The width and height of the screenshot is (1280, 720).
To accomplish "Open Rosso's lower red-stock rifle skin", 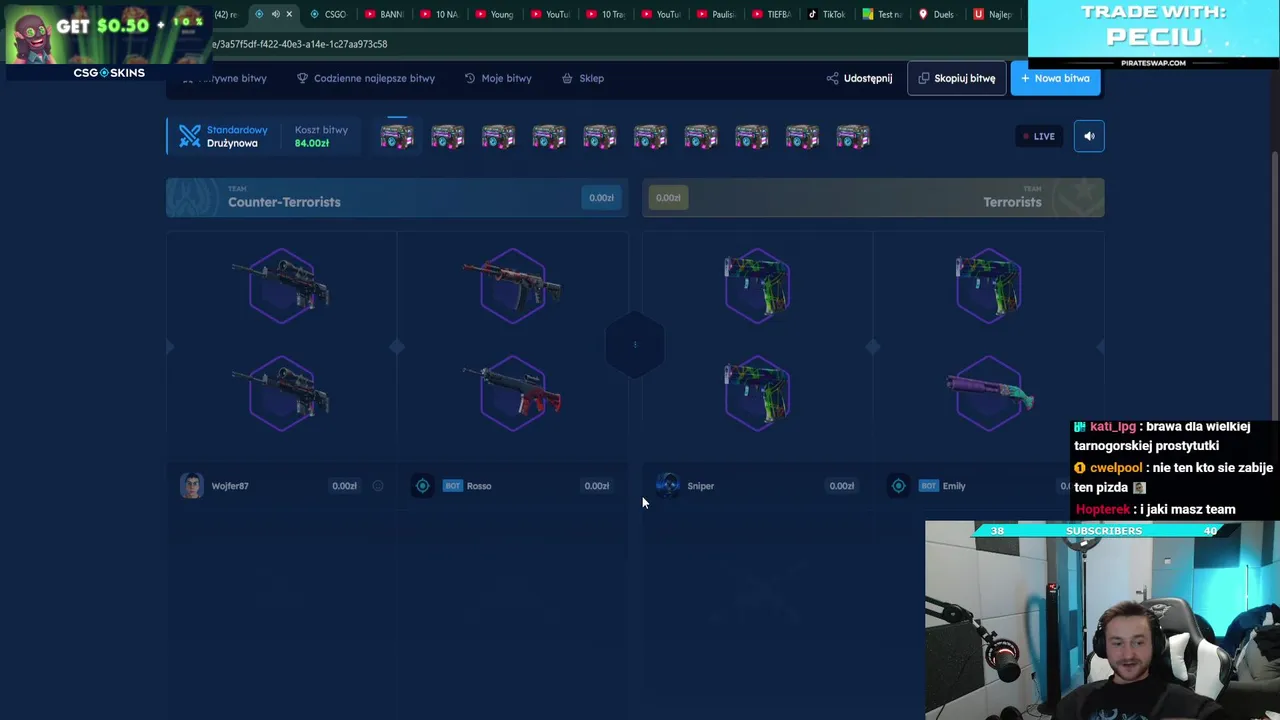I will [x=512, y=393].
